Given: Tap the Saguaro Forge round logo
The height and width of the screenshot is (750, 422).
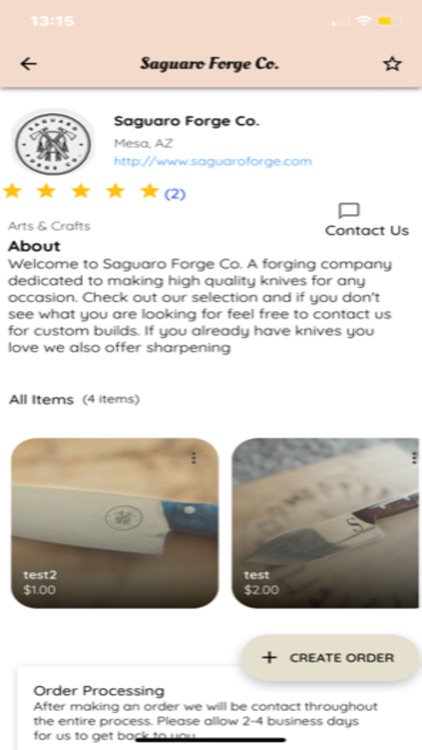Looking at the screenshot, I should [x=53, y=143].
